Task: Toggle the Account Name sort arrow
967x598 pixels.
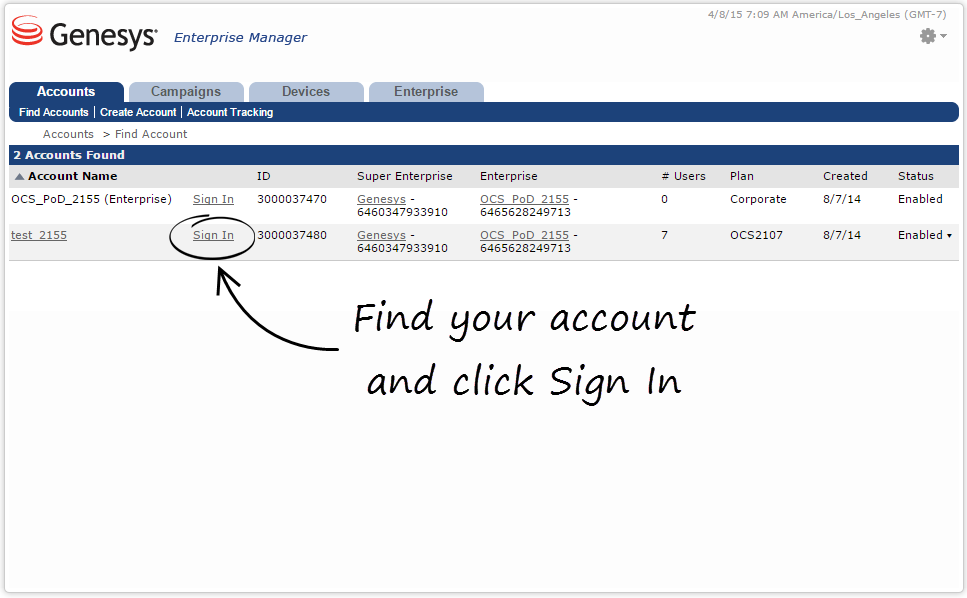Action: click(x=19, y=177)
